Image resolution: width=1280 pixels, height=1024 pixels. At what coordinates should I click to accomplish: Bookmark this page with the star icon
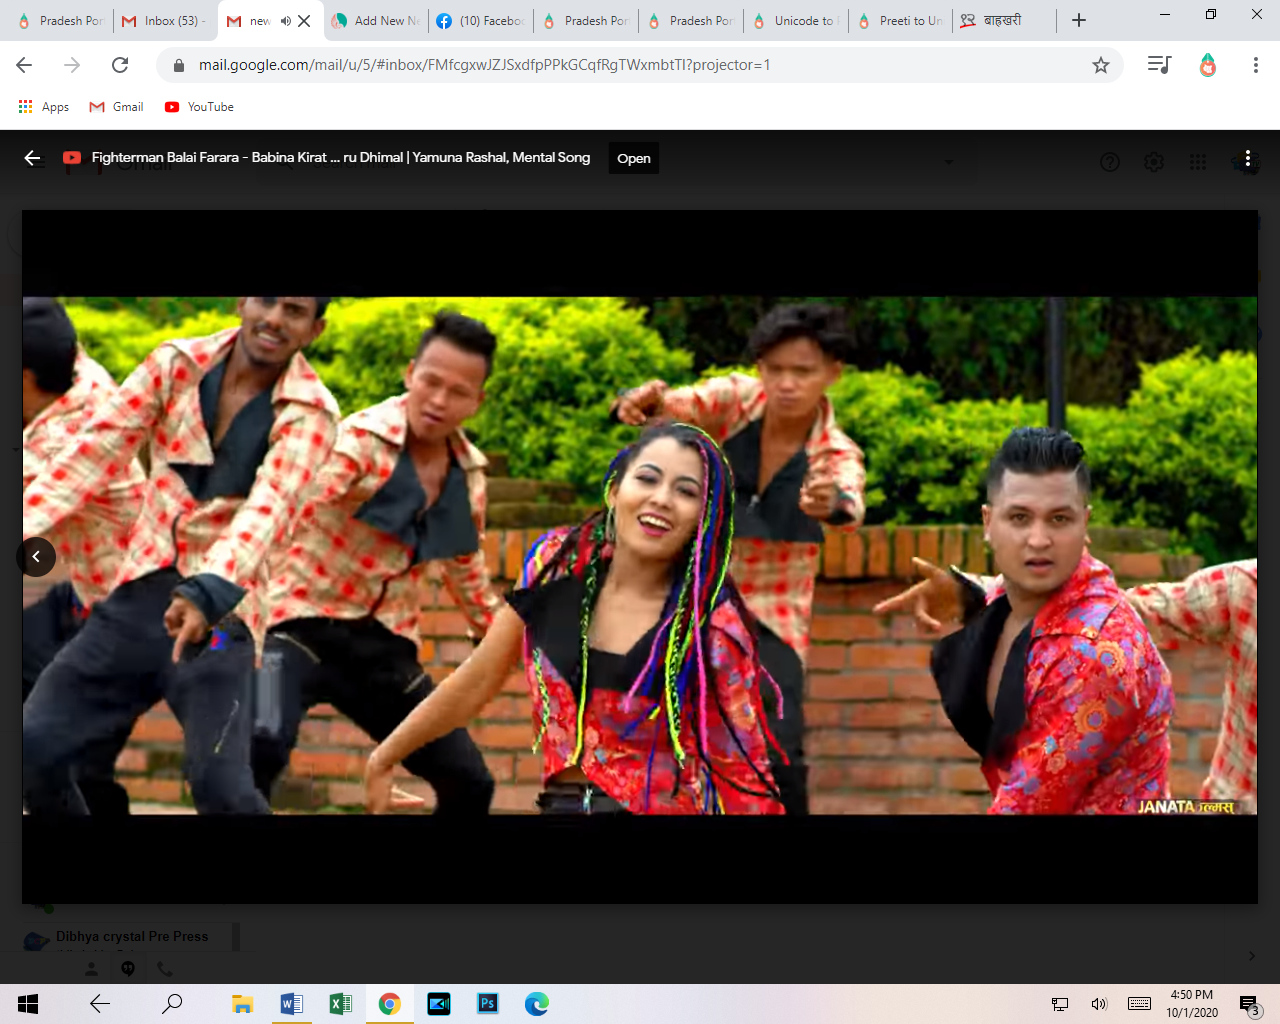coord(1101,65)
